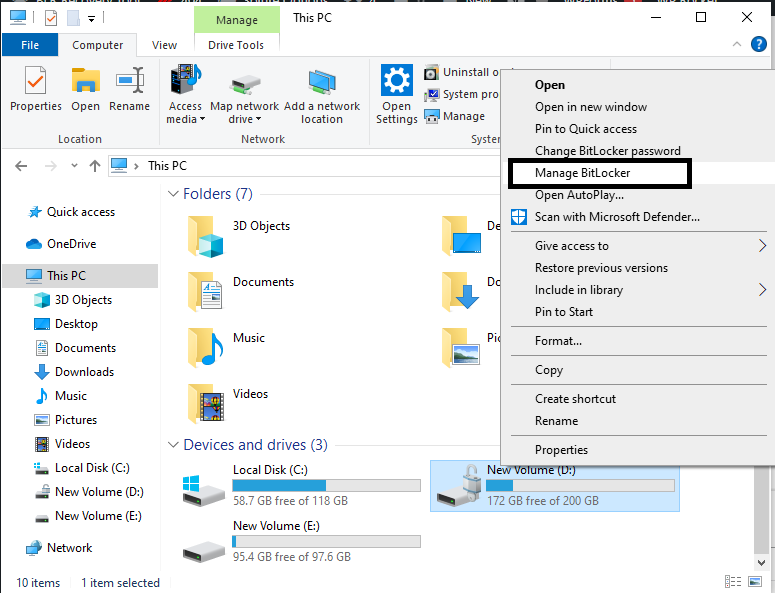Viewport: 775px width, 593px height.
Task: Open the 3D Objects folder icon
Action: [205, 237]
